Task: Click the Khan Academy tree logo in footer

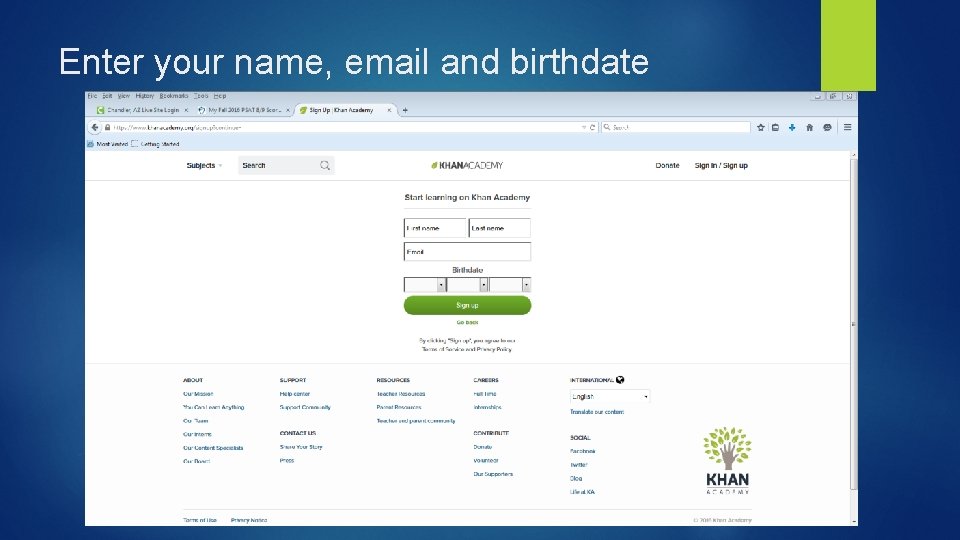Action: (x=727, y=460)
